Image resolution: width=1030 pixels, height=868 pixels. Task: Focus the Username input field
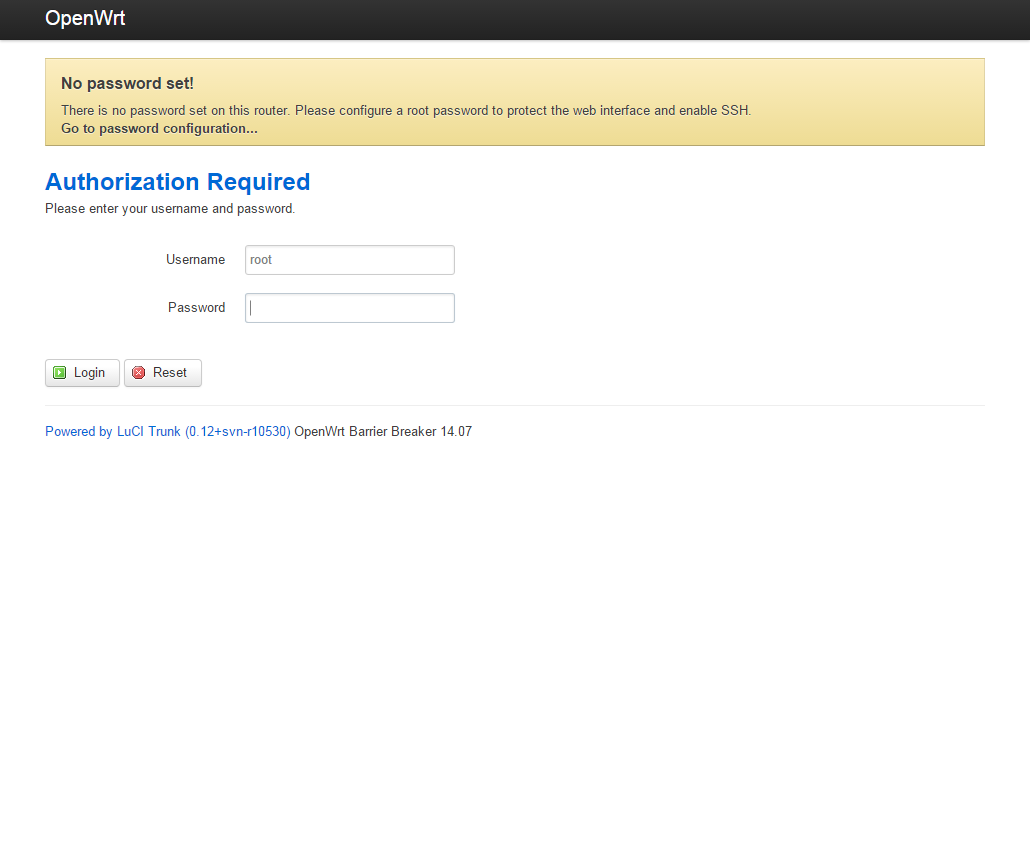pos(349,260)
